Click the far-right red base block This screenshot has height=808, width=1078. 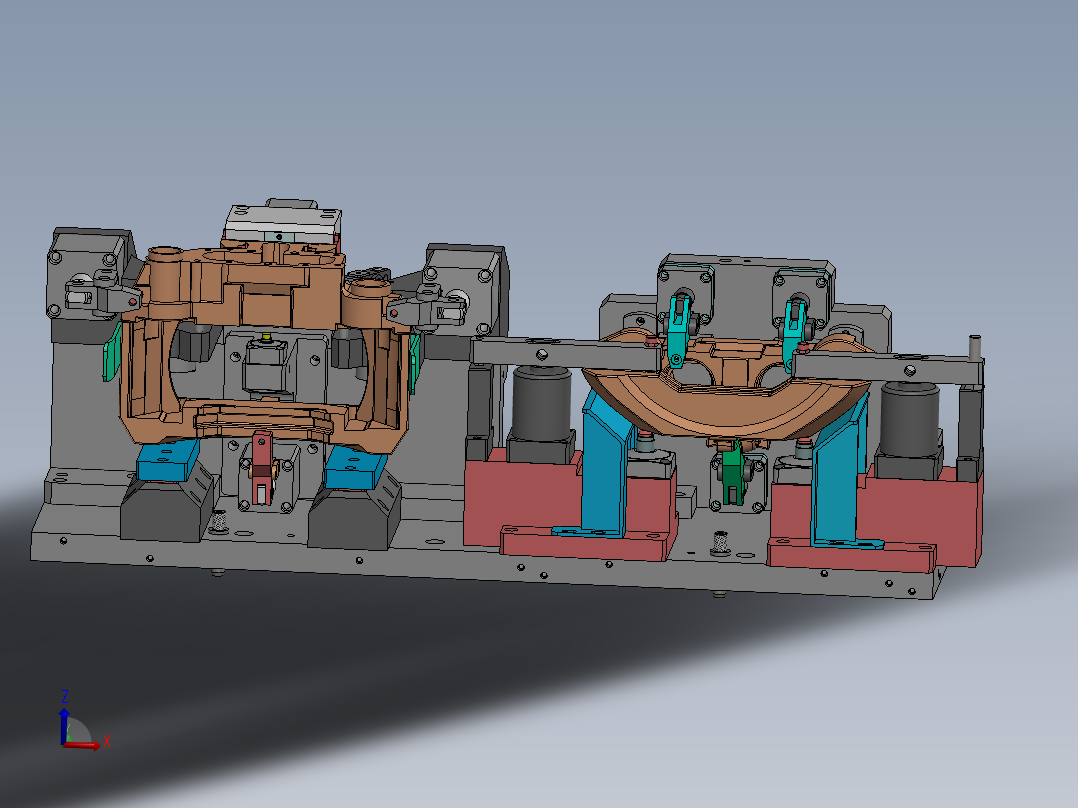(x=914, y=517)
